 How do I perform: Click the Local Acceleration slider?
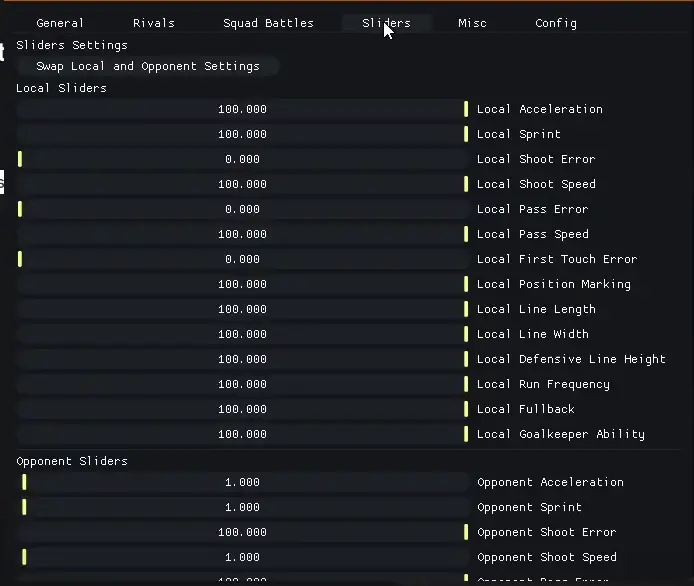click(x=243, y=109)
